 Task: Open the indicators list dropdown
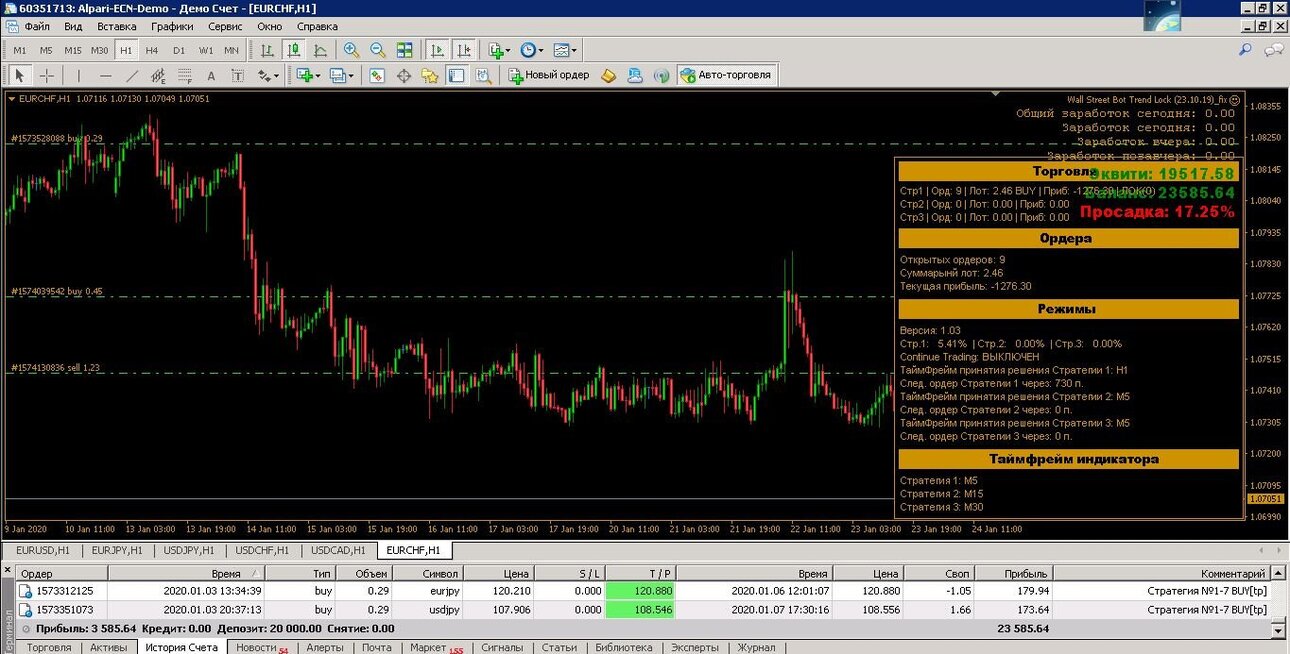[x=499, y=50]
